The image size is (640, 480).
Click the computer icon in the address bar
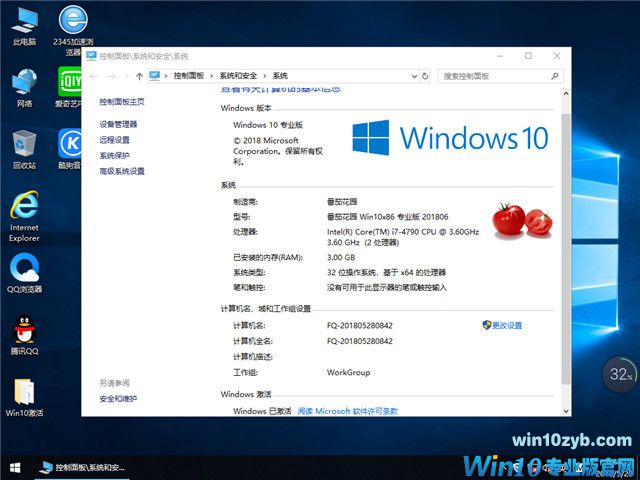point(154,76)
